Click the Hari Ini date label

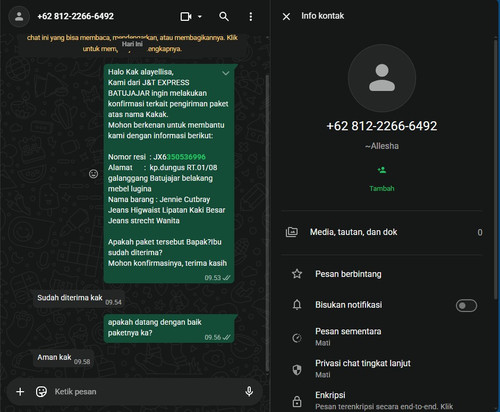132,44
